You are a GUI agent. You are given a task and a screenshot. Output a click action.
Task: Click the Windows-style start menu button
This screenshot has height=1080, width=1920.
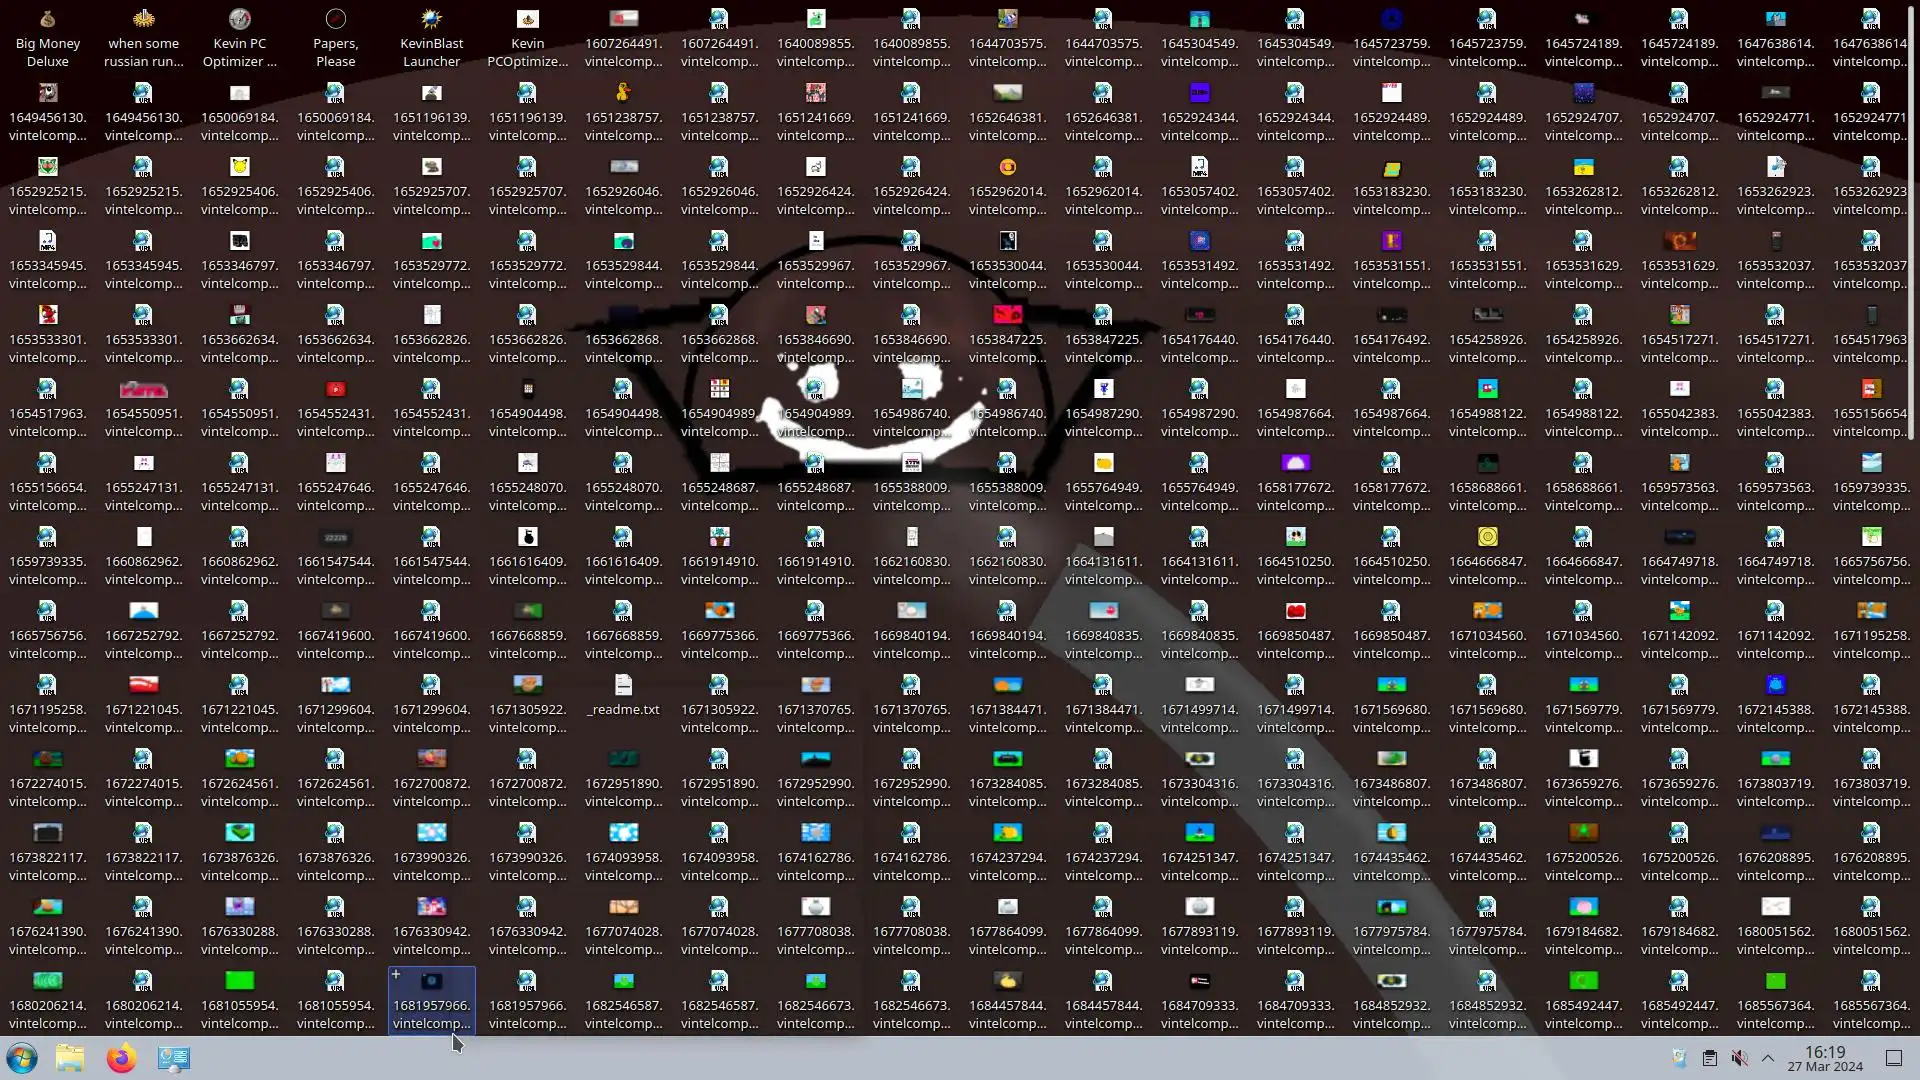click(22, 1058)
